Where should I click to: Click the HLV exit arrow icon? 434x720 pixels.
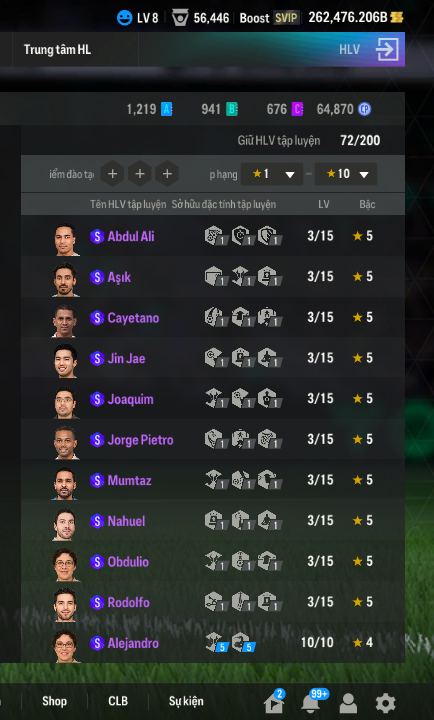tap(387, 50)
